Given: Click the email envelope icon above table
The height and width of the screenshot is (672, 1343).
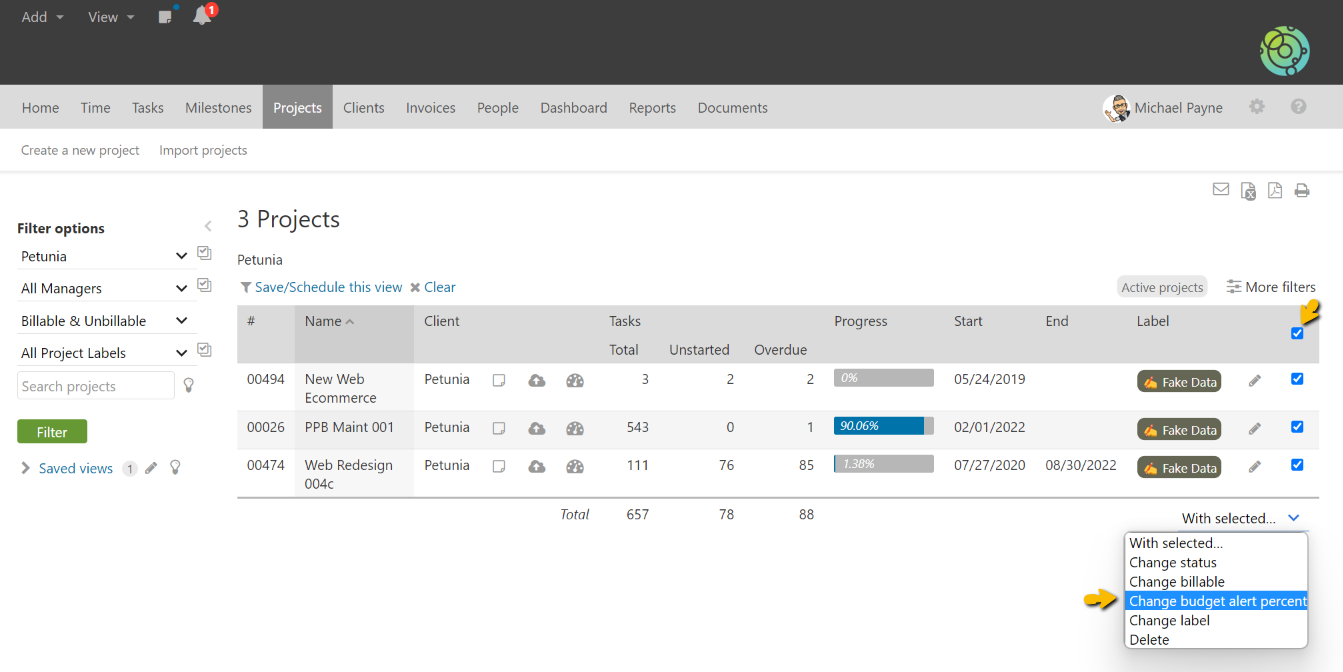Looking at the screenshot, I should (1221, 189).
